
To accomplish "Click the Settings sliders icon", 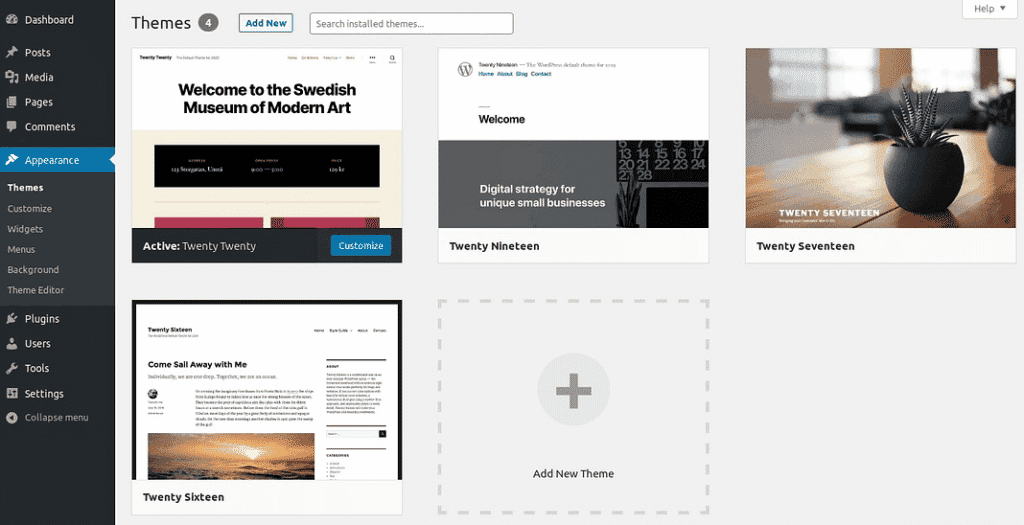I will coord(12,393).
